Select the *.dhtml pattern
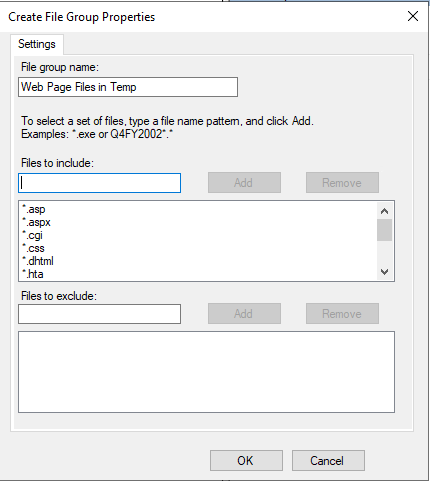The height and width of the screenshot is (481, 430). click(38, 261)
